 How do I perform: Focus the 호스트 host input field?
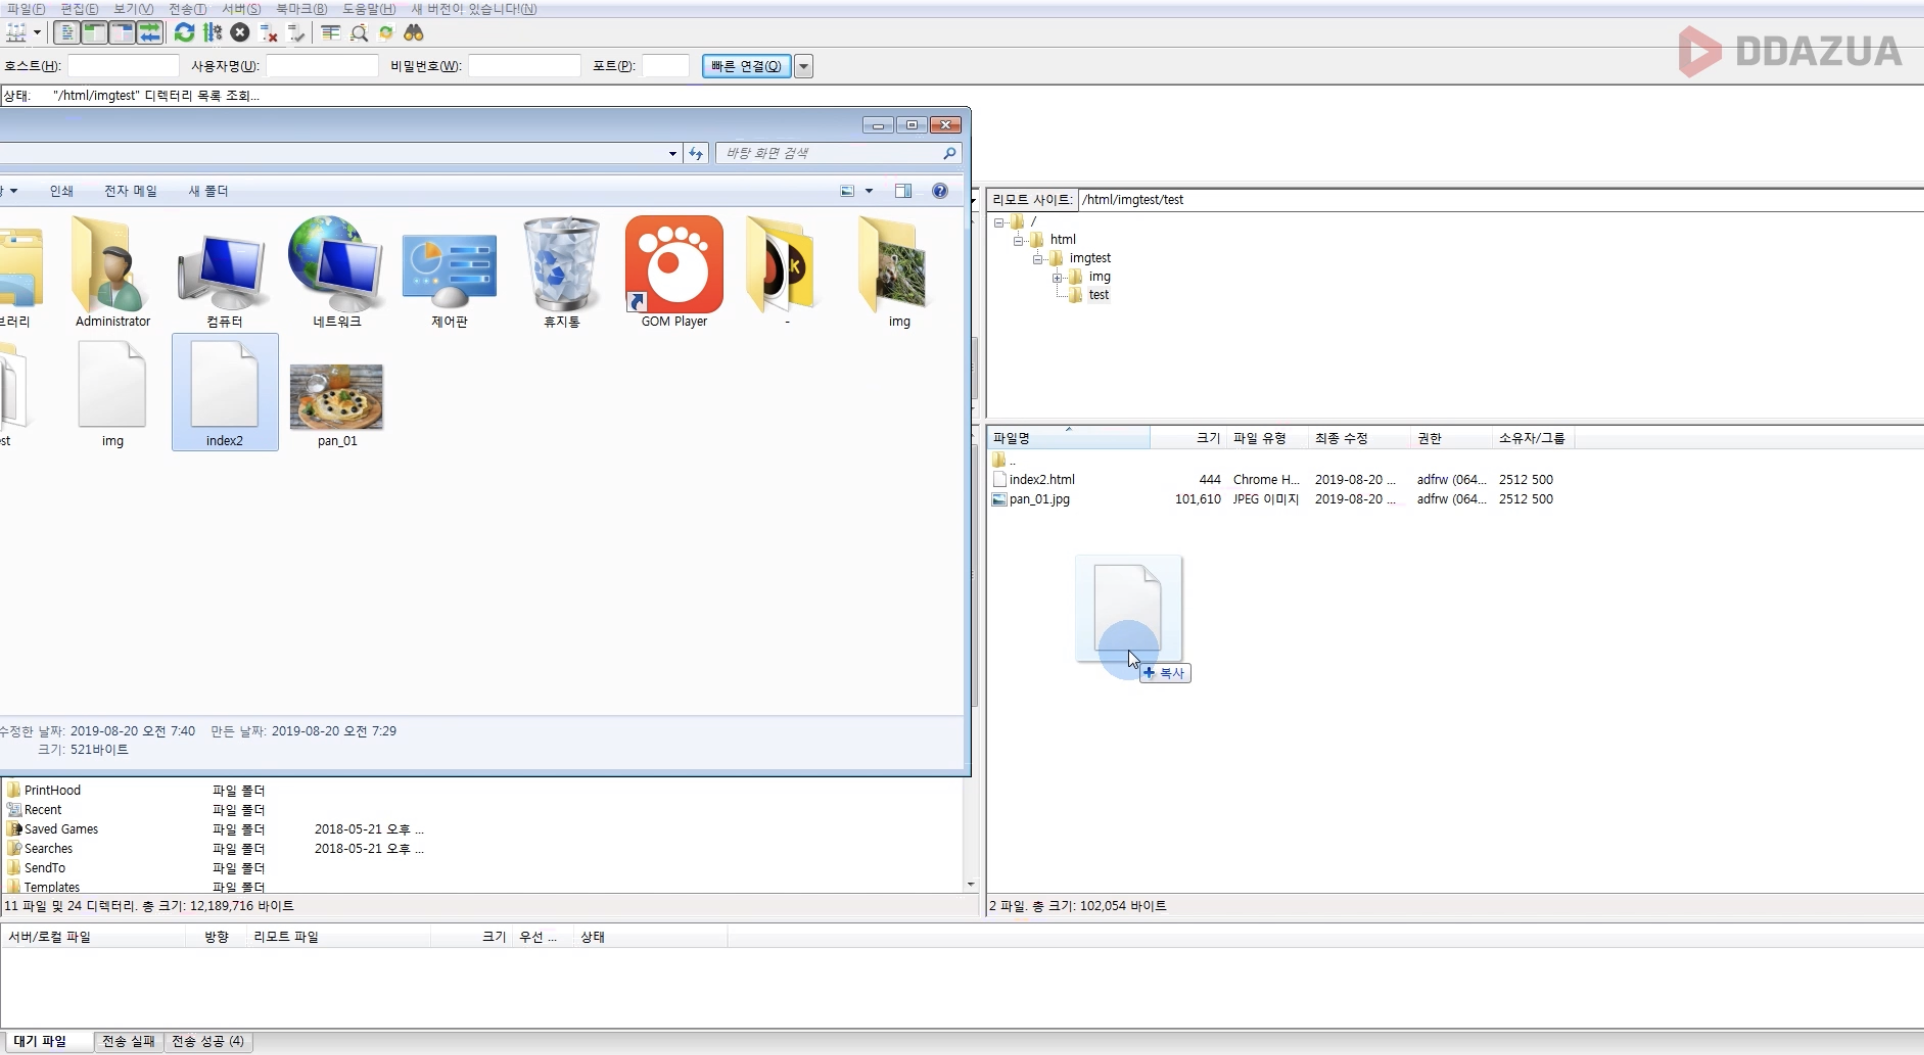coord(123,66)
